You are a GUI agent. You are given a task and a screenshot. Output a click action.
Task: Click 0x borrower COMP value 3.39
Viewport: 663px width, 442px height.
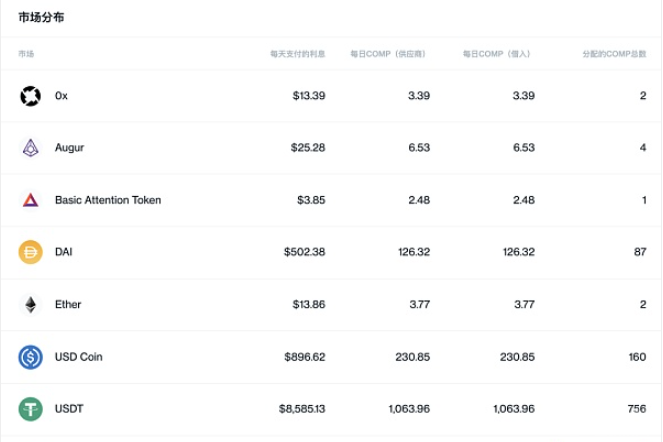pos(524,96)
